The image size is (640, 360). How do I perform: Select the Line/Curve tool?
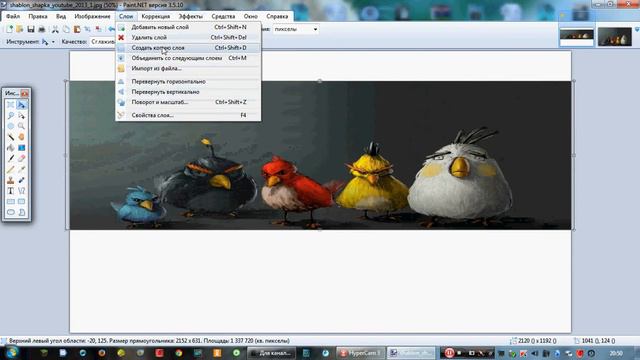[x=21, y=190]
